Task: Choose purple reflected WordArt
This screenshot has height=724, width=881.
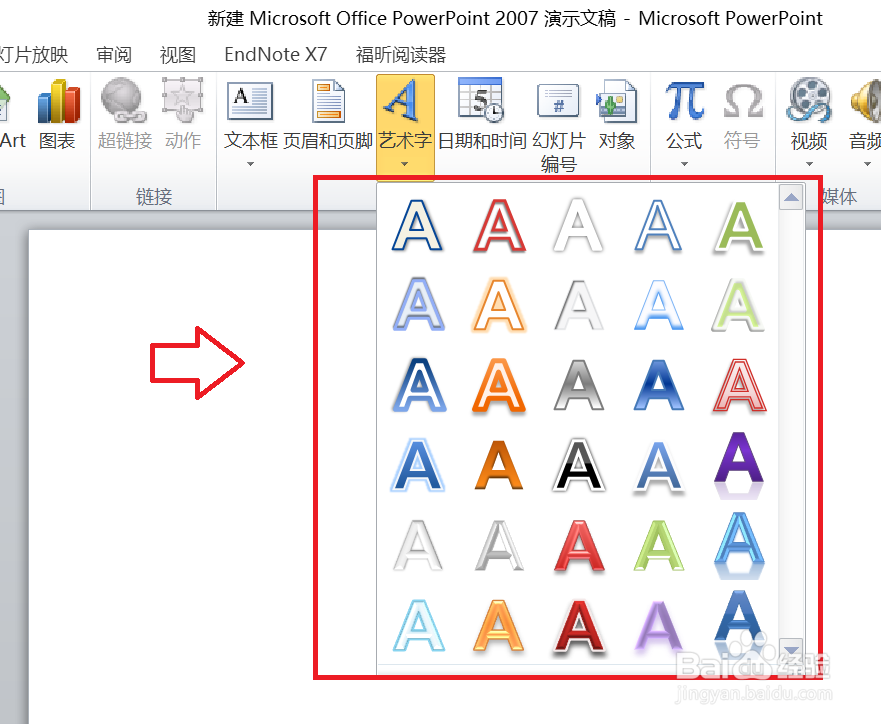Action: pos(739,464)
